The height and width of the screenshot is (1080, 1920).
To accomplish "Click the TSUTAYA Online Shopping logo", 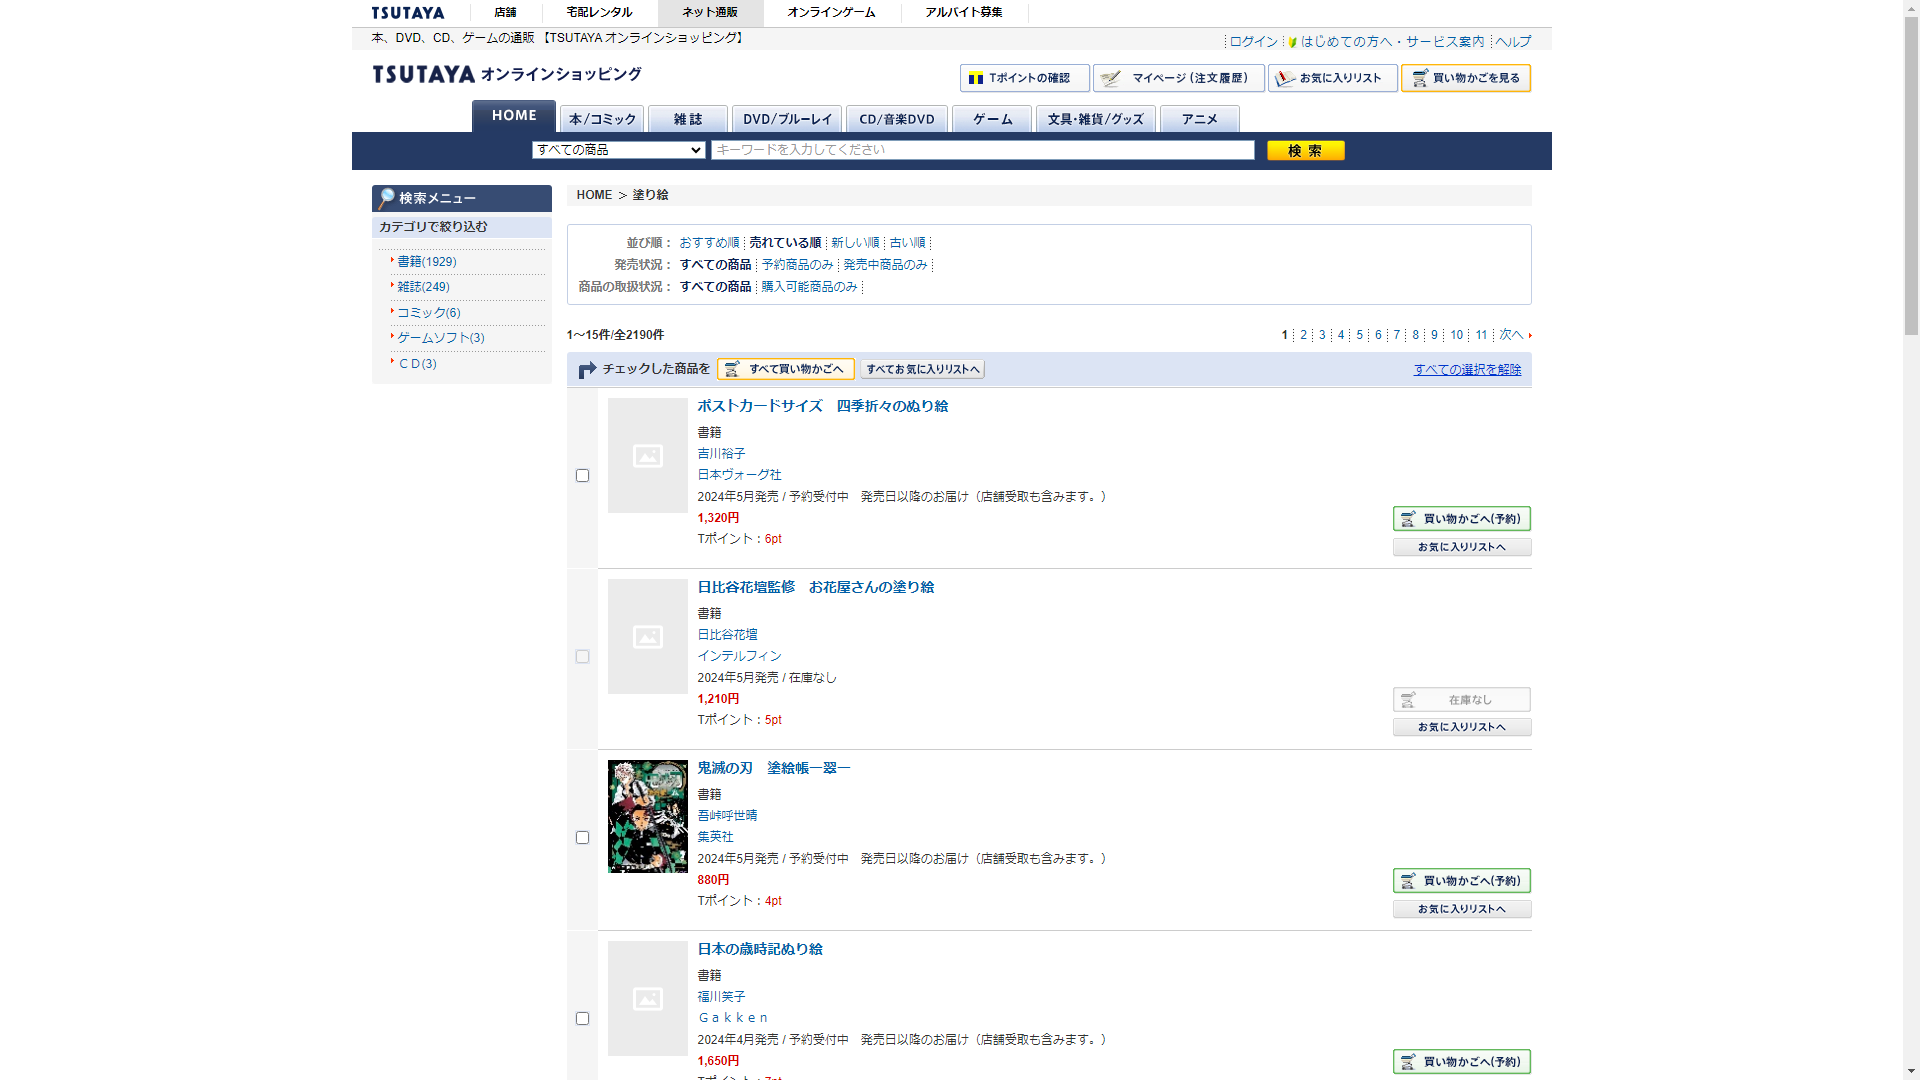I will [506, 75].
